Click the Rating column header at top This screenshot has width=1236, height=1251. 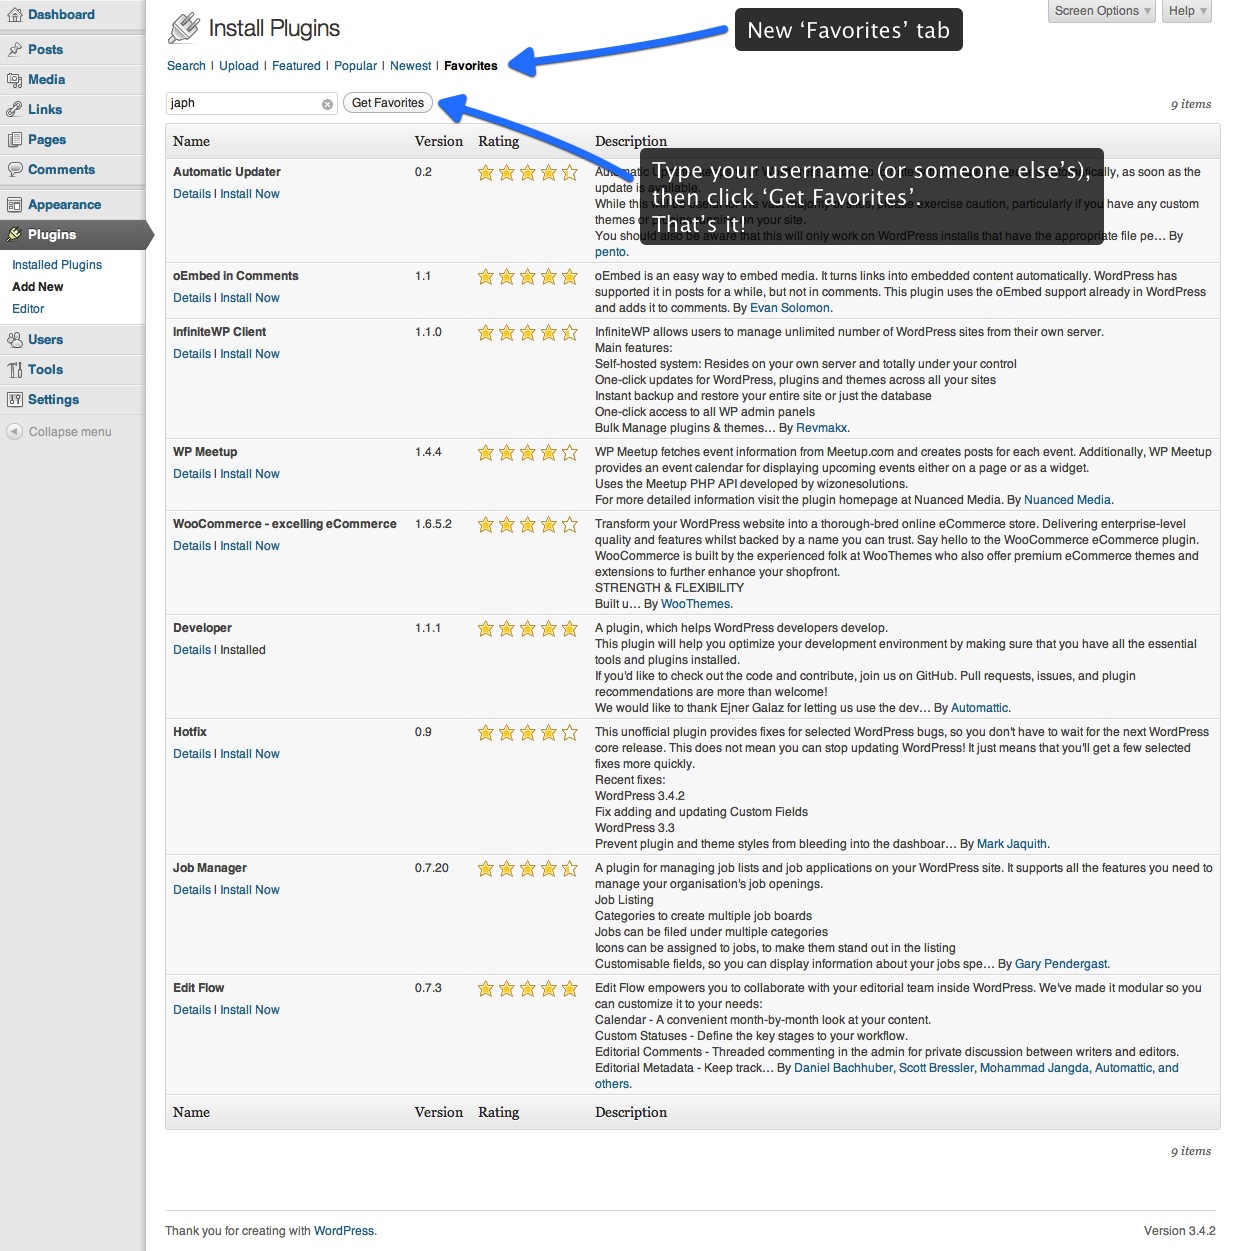[x=498, y=141]
